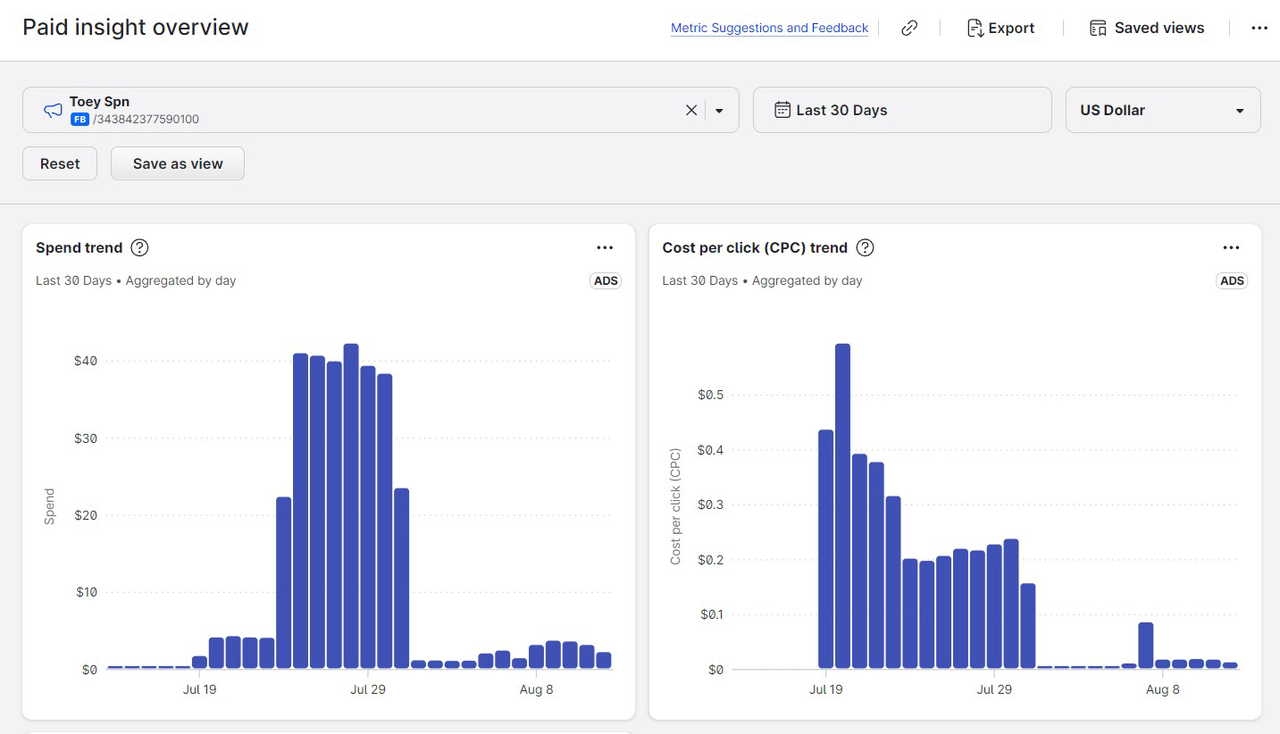The image size is (1280, 734).
Task: Open the Last 30 Days date picker
Action: point(901,110)
